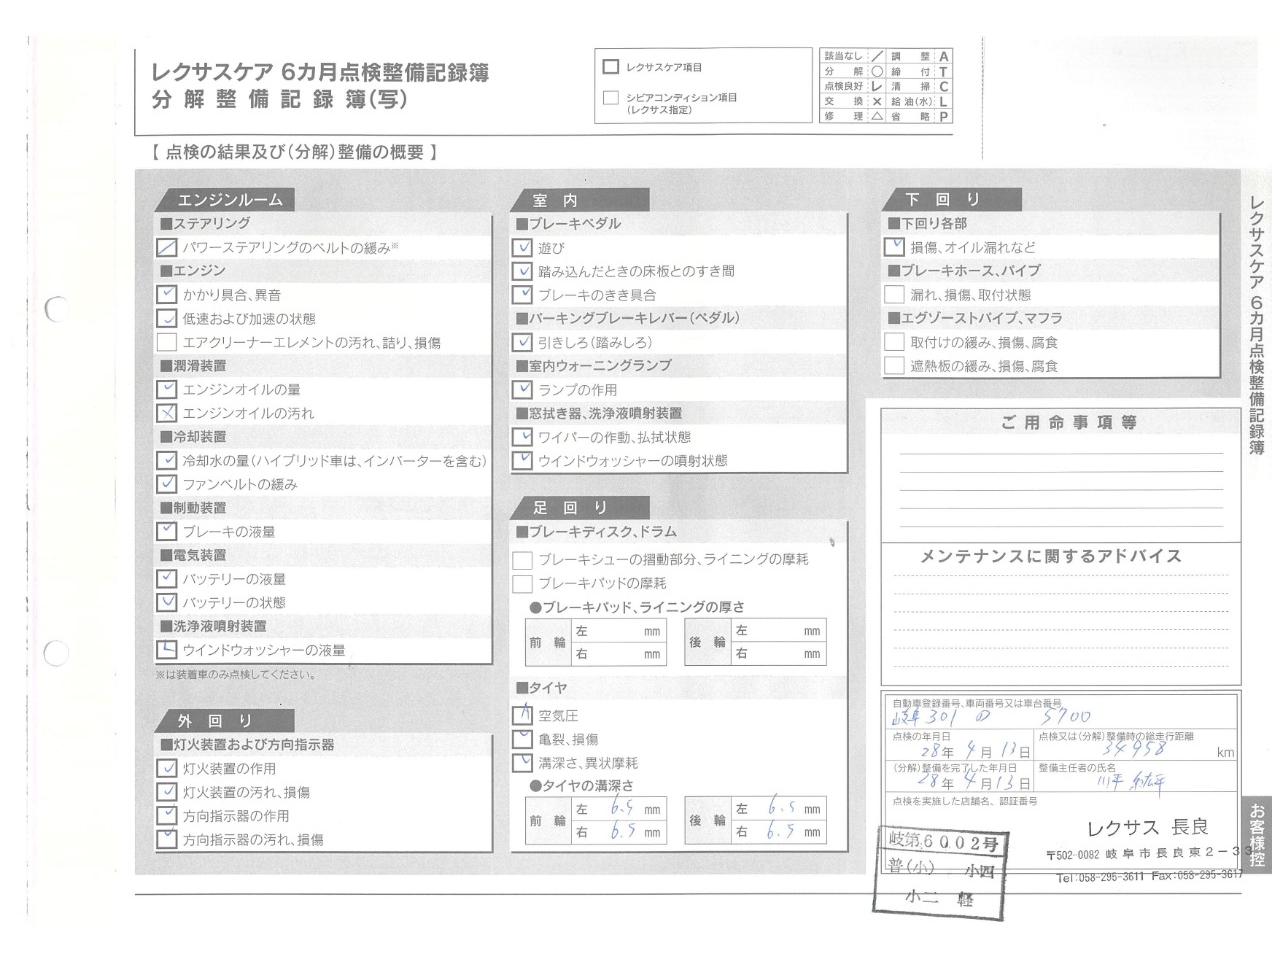Check ブレーキシューの摺動部分 box

[522, 560]
